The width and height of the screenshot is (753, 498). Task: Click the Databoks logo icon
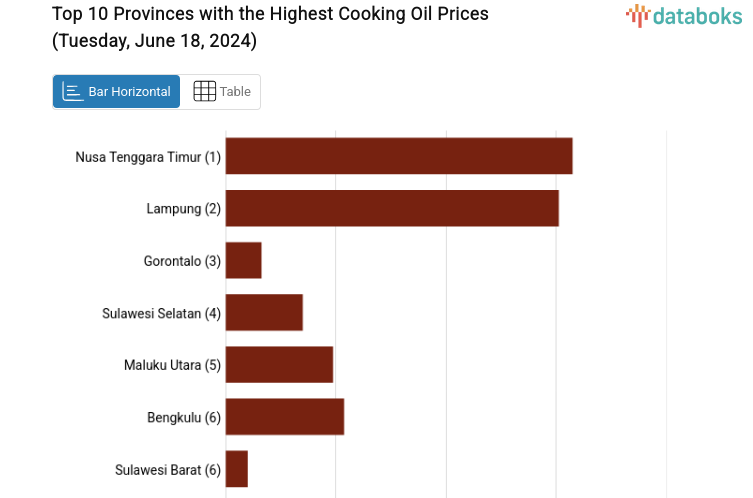tap(637, 15)
